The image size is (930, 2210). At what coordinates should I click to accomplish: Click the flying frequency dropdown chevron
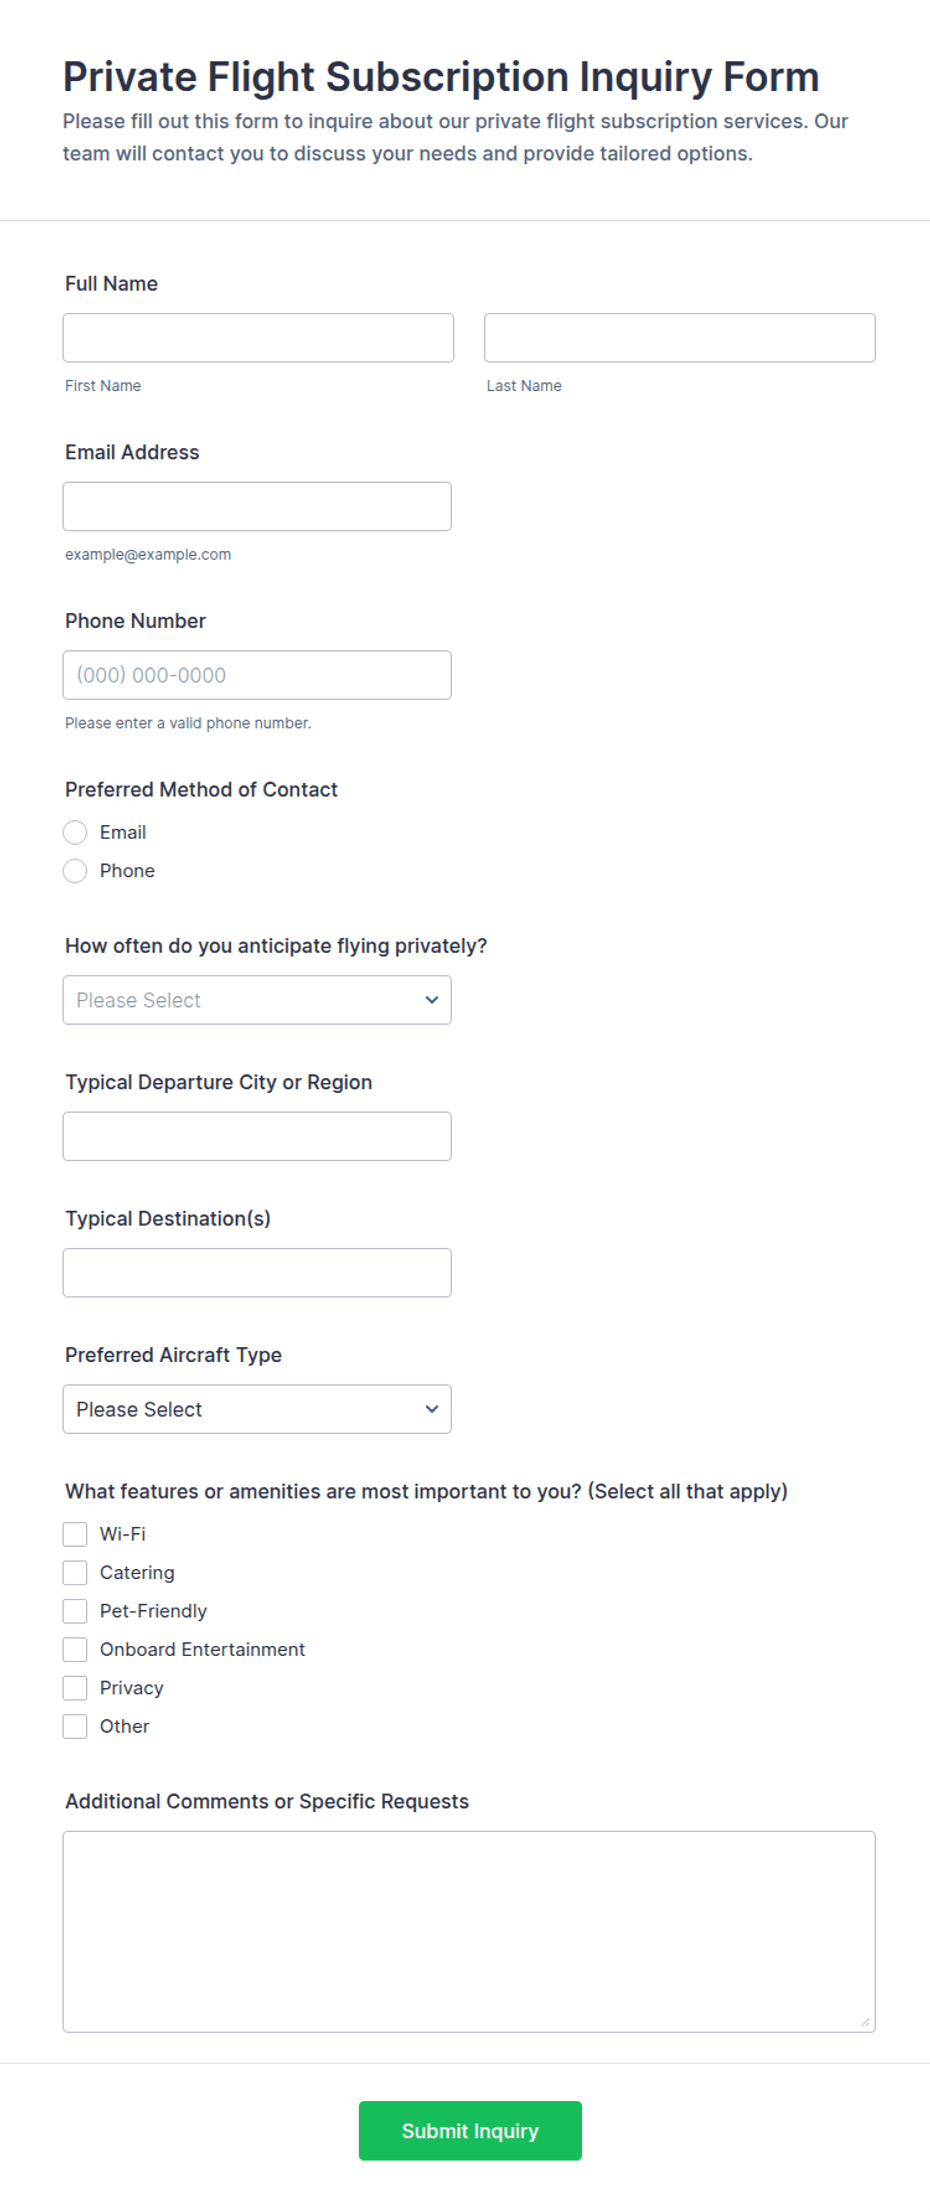tap(432, 1000)
